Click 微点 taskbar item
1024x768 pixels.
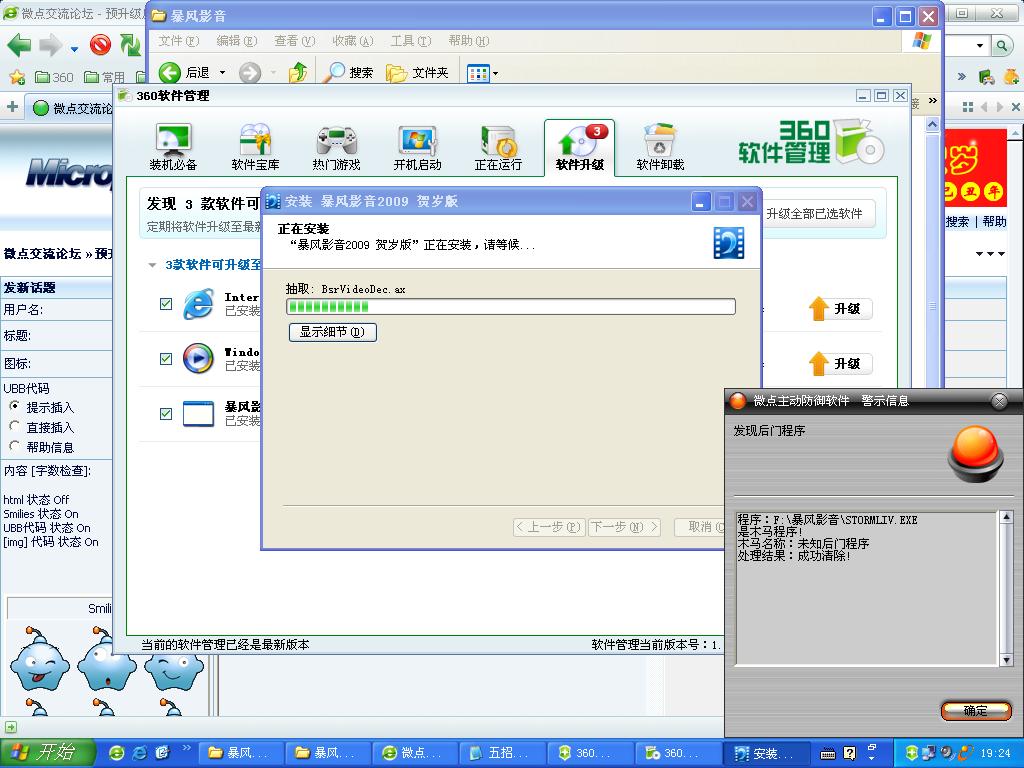(x=414, y=753)
